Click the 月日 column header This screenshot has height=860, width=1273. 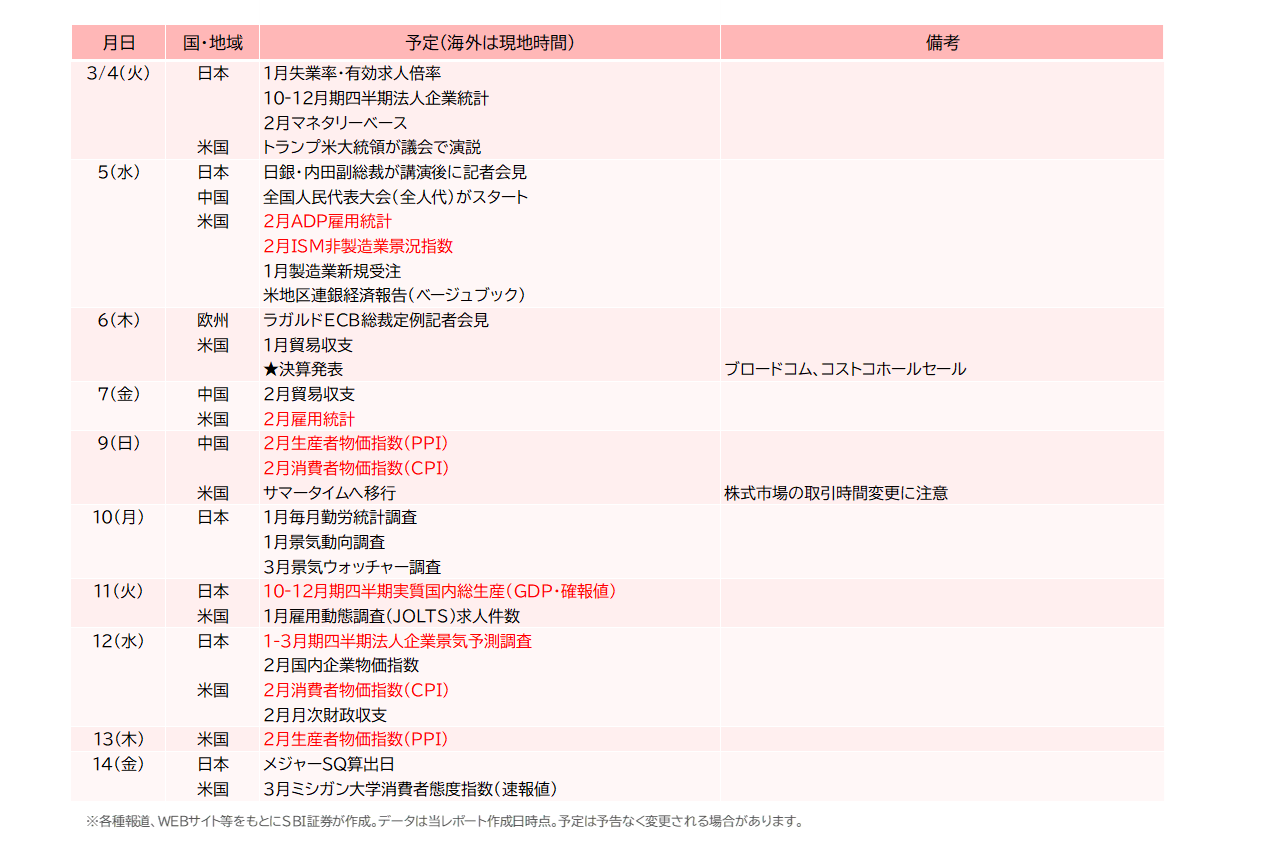tap(119, 43)
